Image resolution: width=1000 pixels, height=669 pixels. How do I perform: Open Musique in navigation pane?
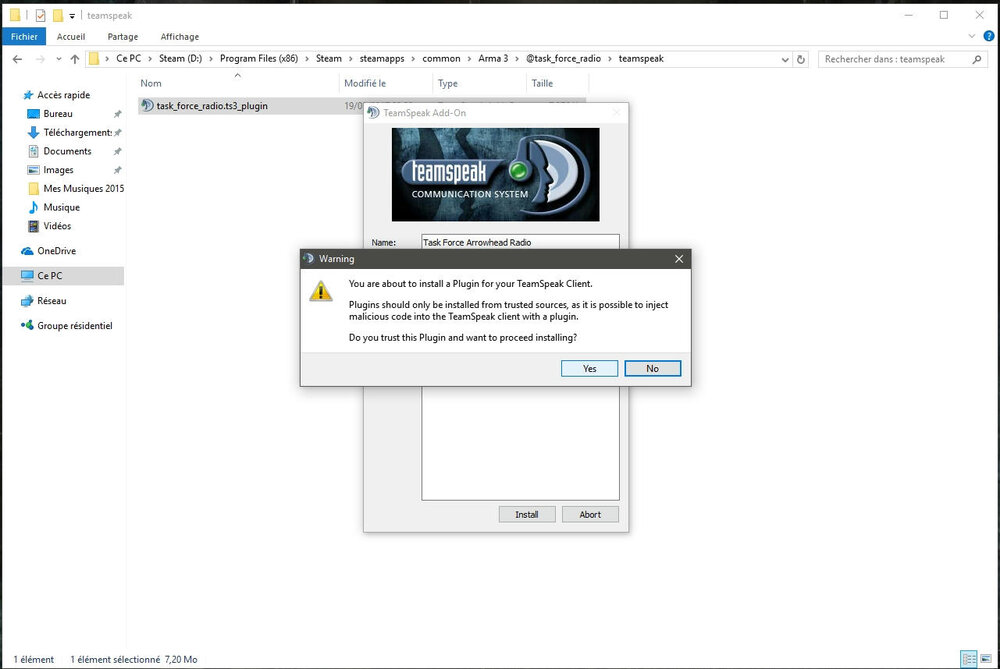(61, 207)
